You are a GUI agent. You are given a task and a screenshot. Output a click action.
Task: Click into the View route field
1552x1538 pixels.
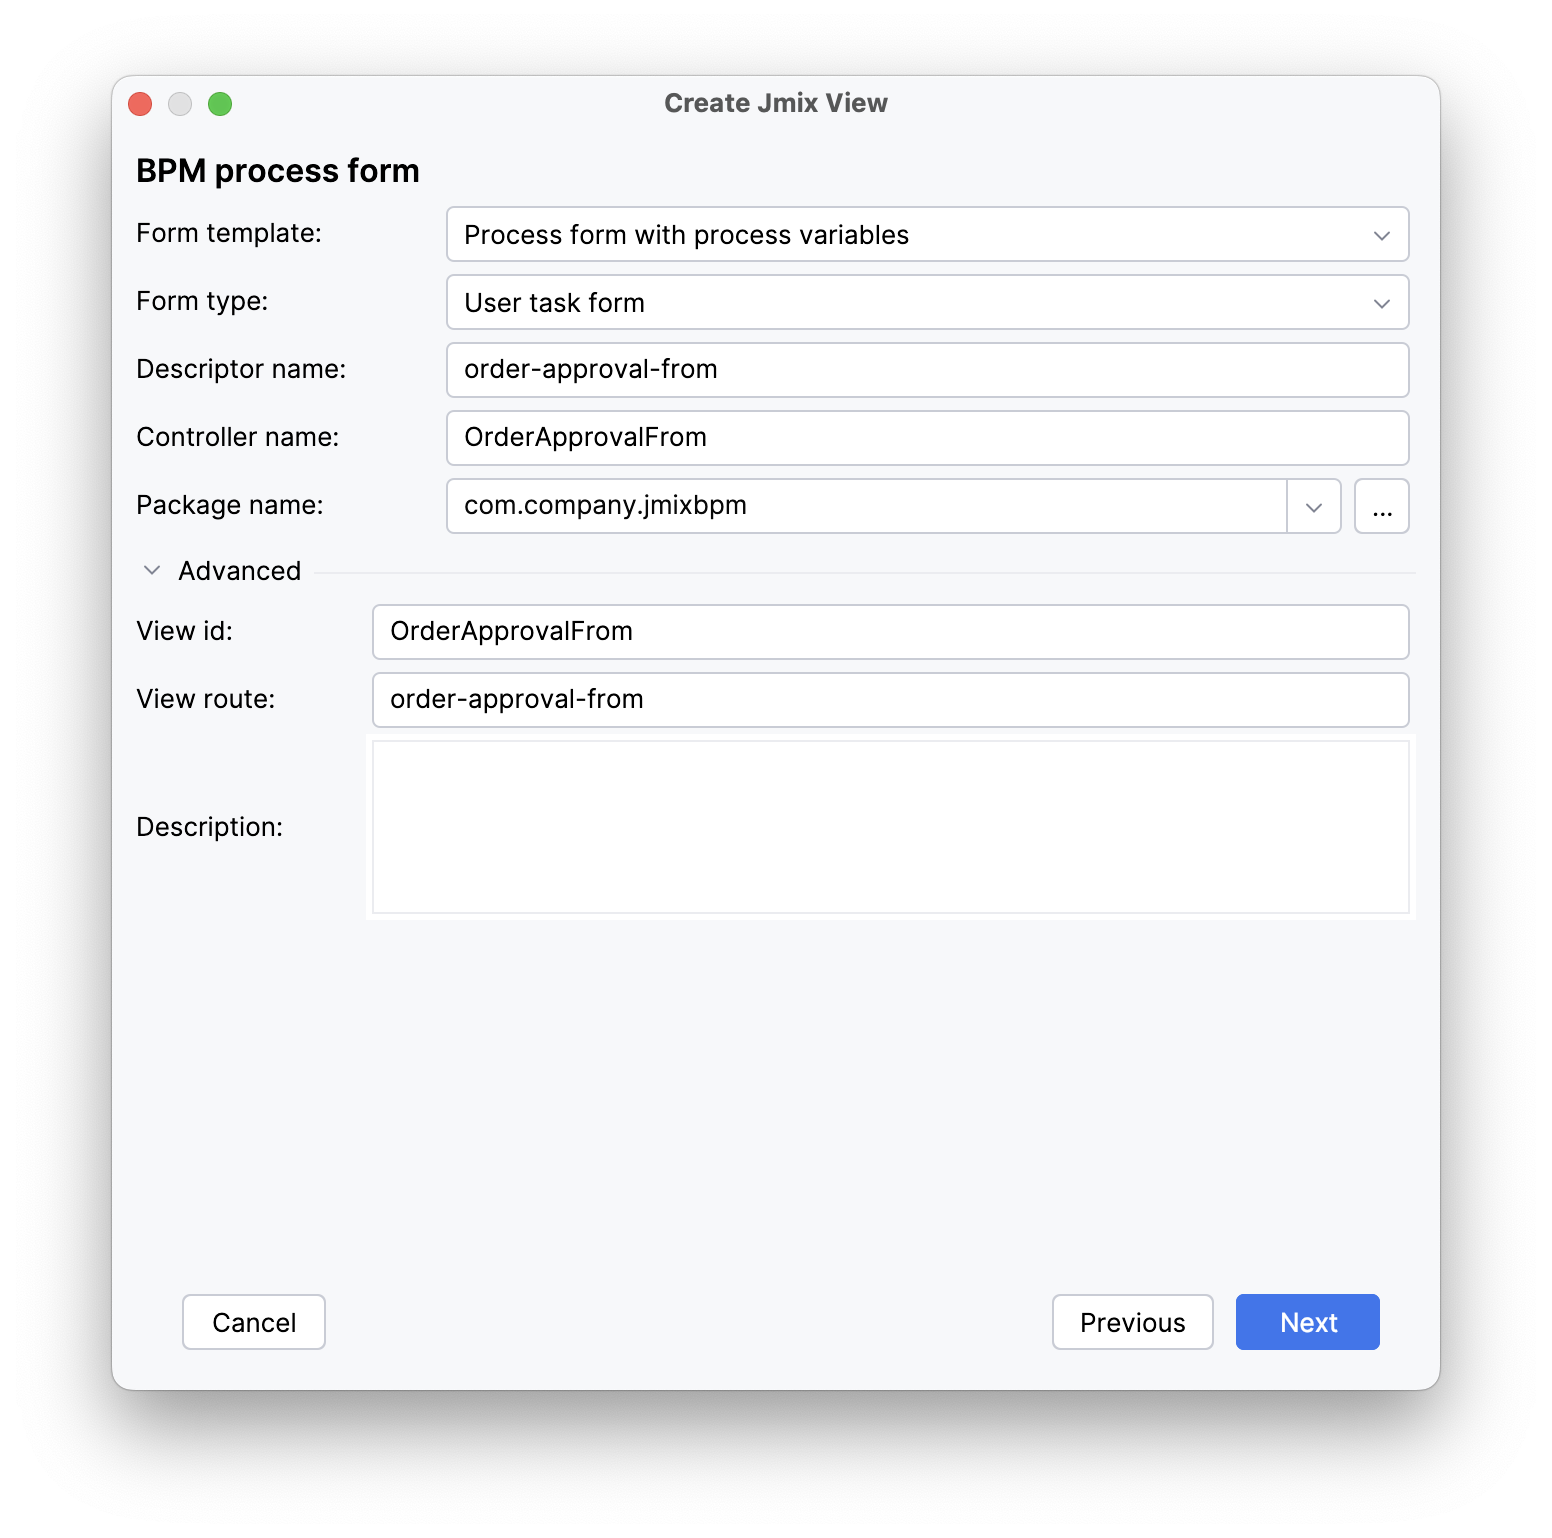(x=890, y=699)
